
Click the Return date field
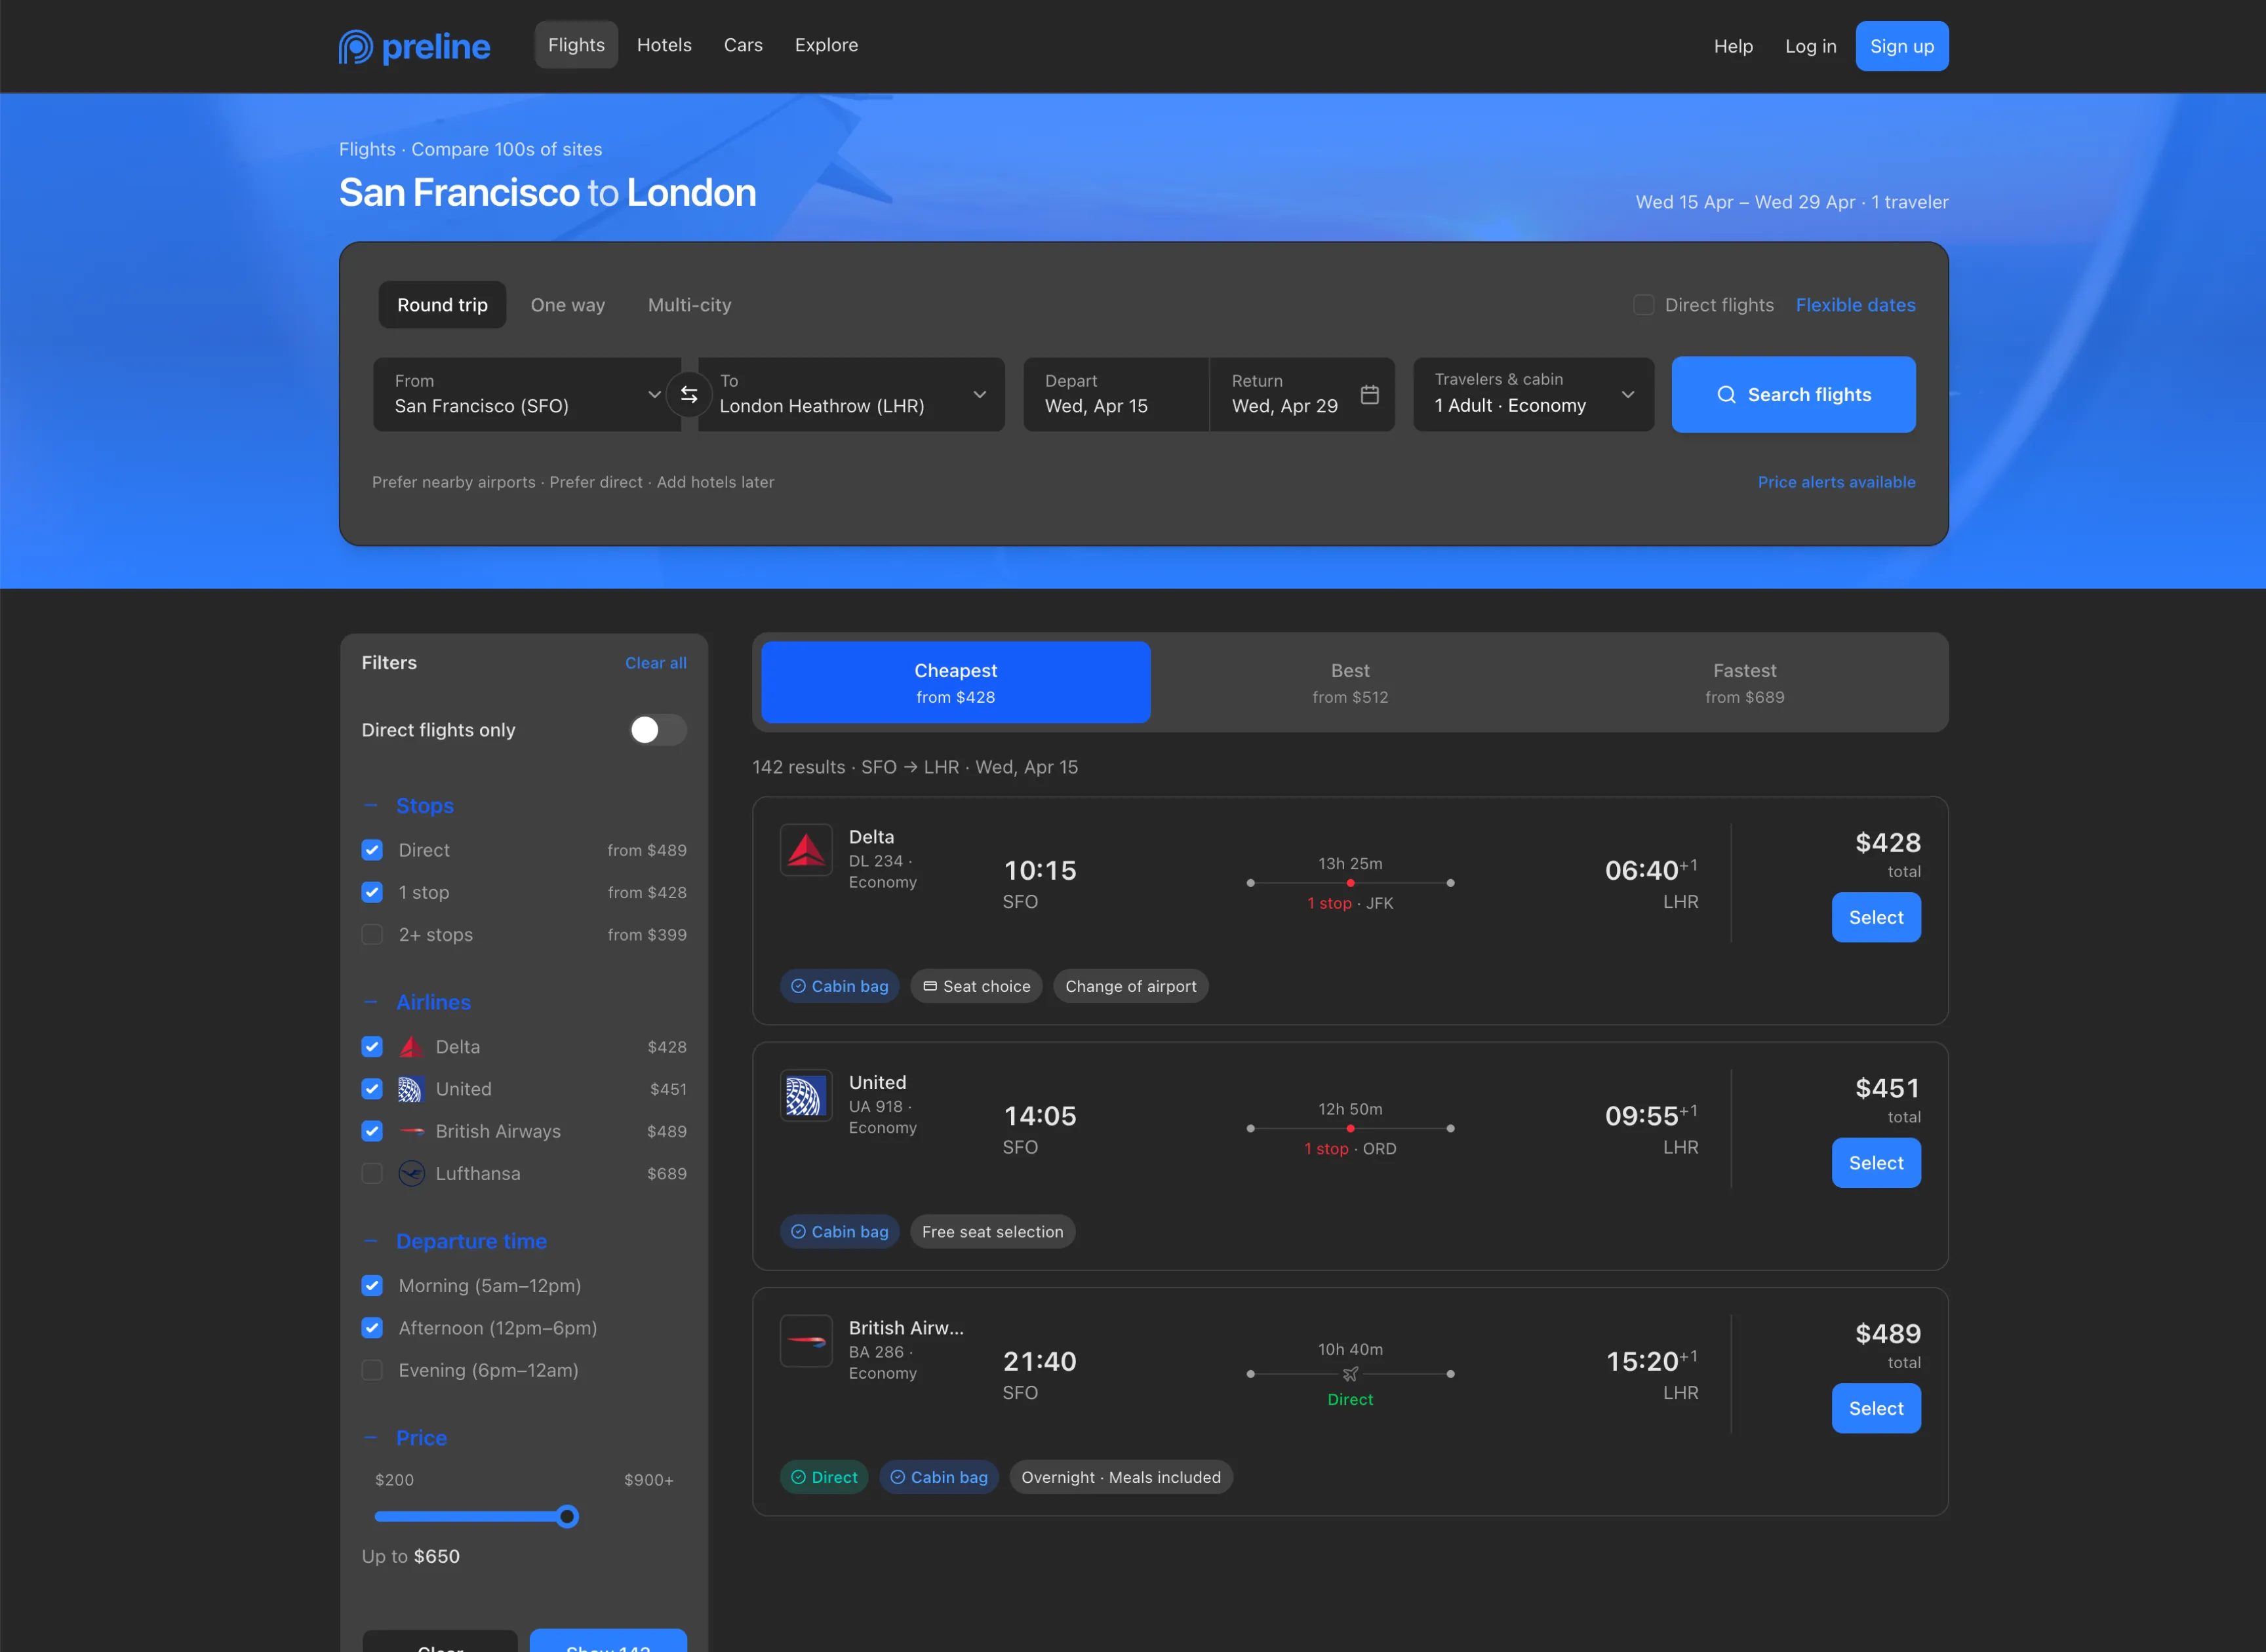1302,394
